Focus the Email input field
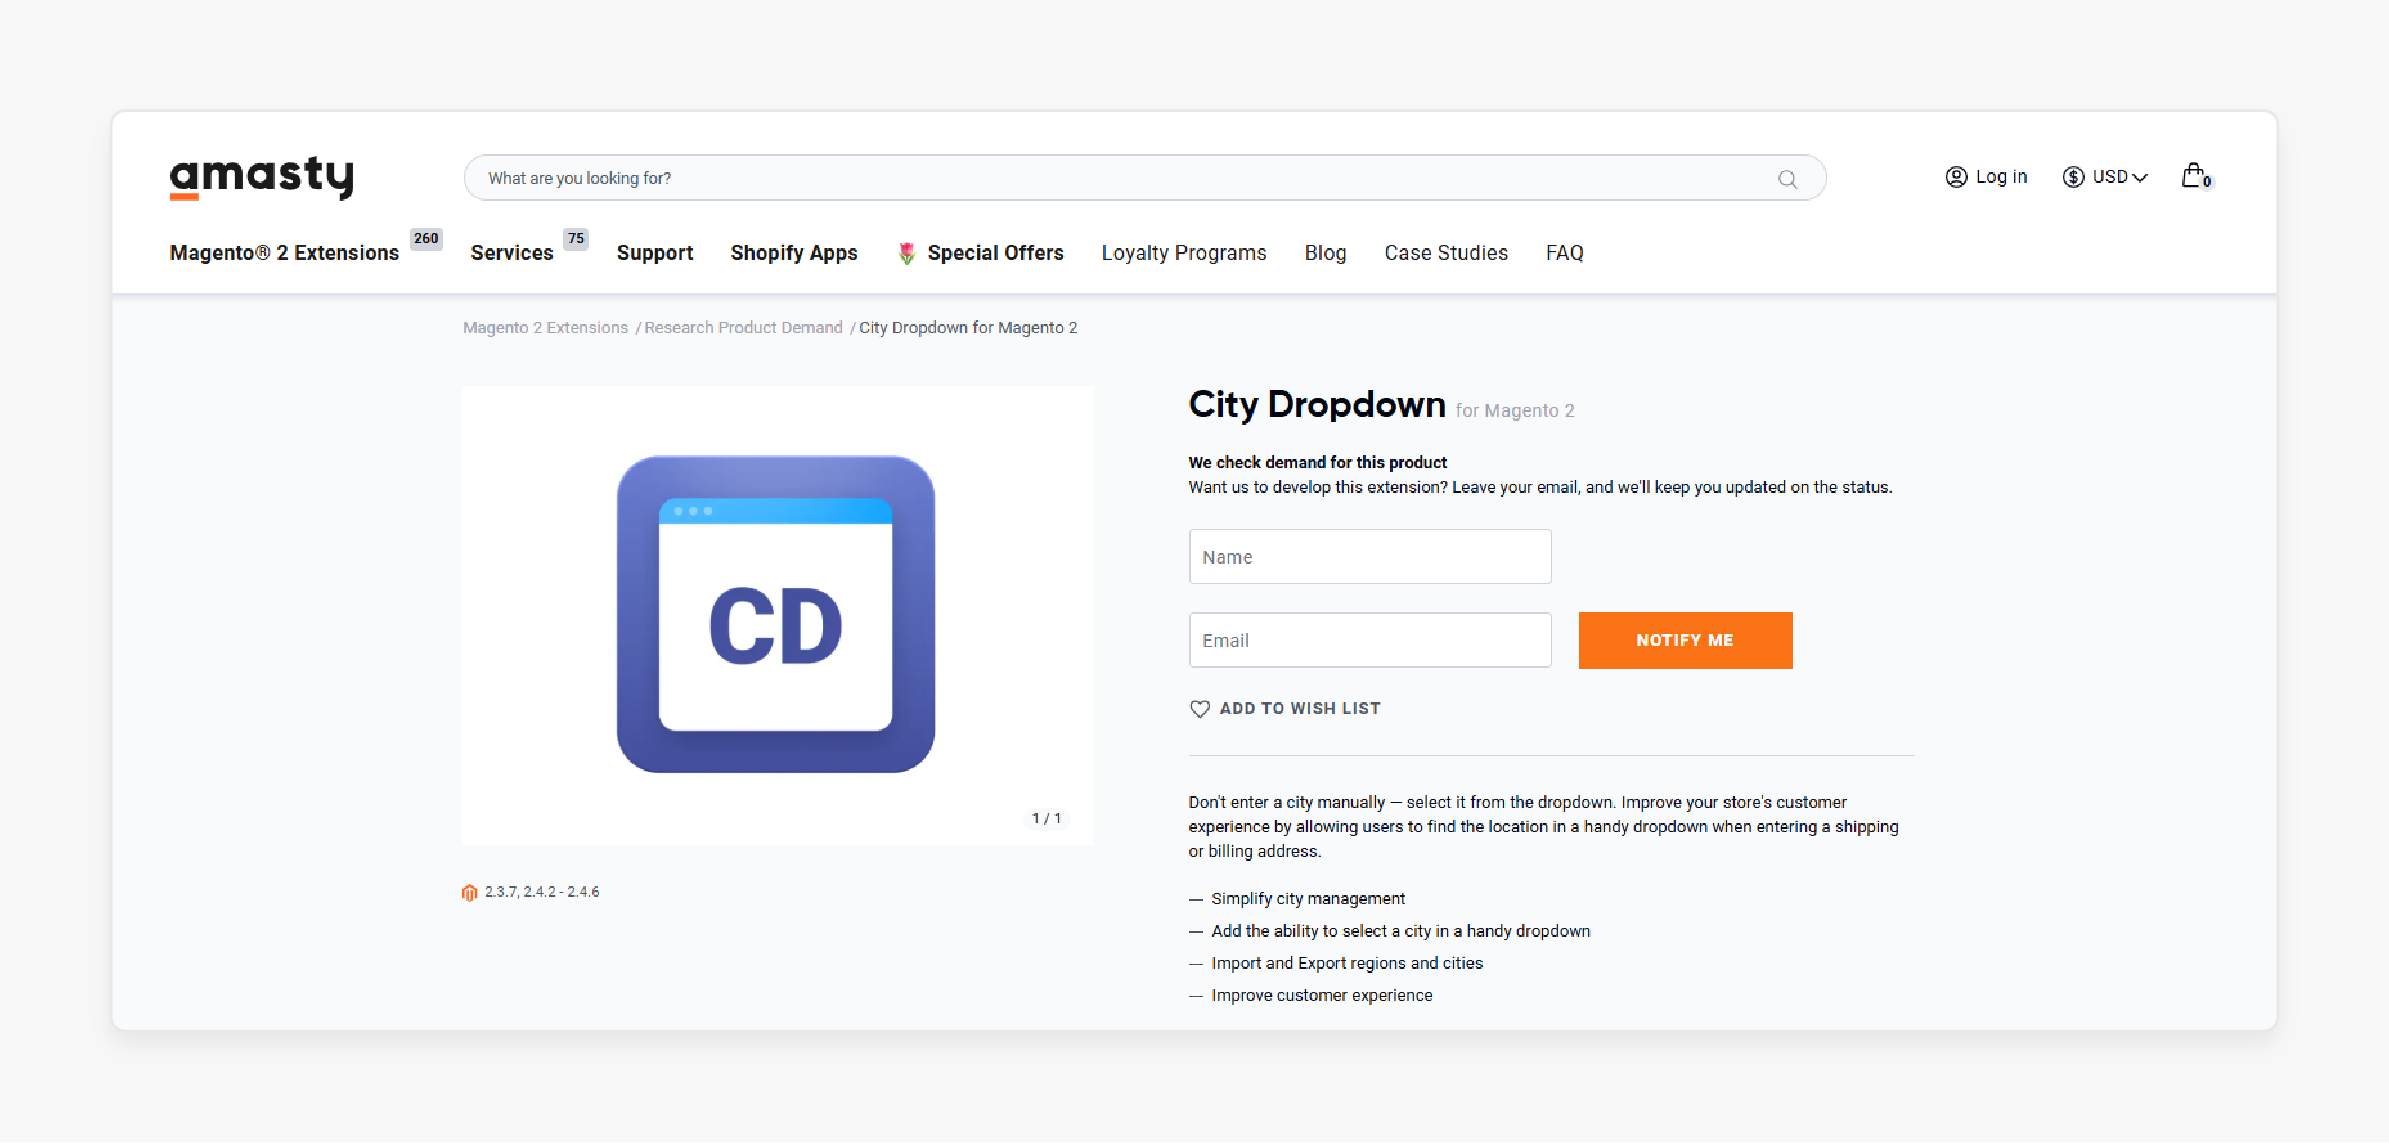2389x1143 pixels. pyautogui.click(x=1370, y=640)
